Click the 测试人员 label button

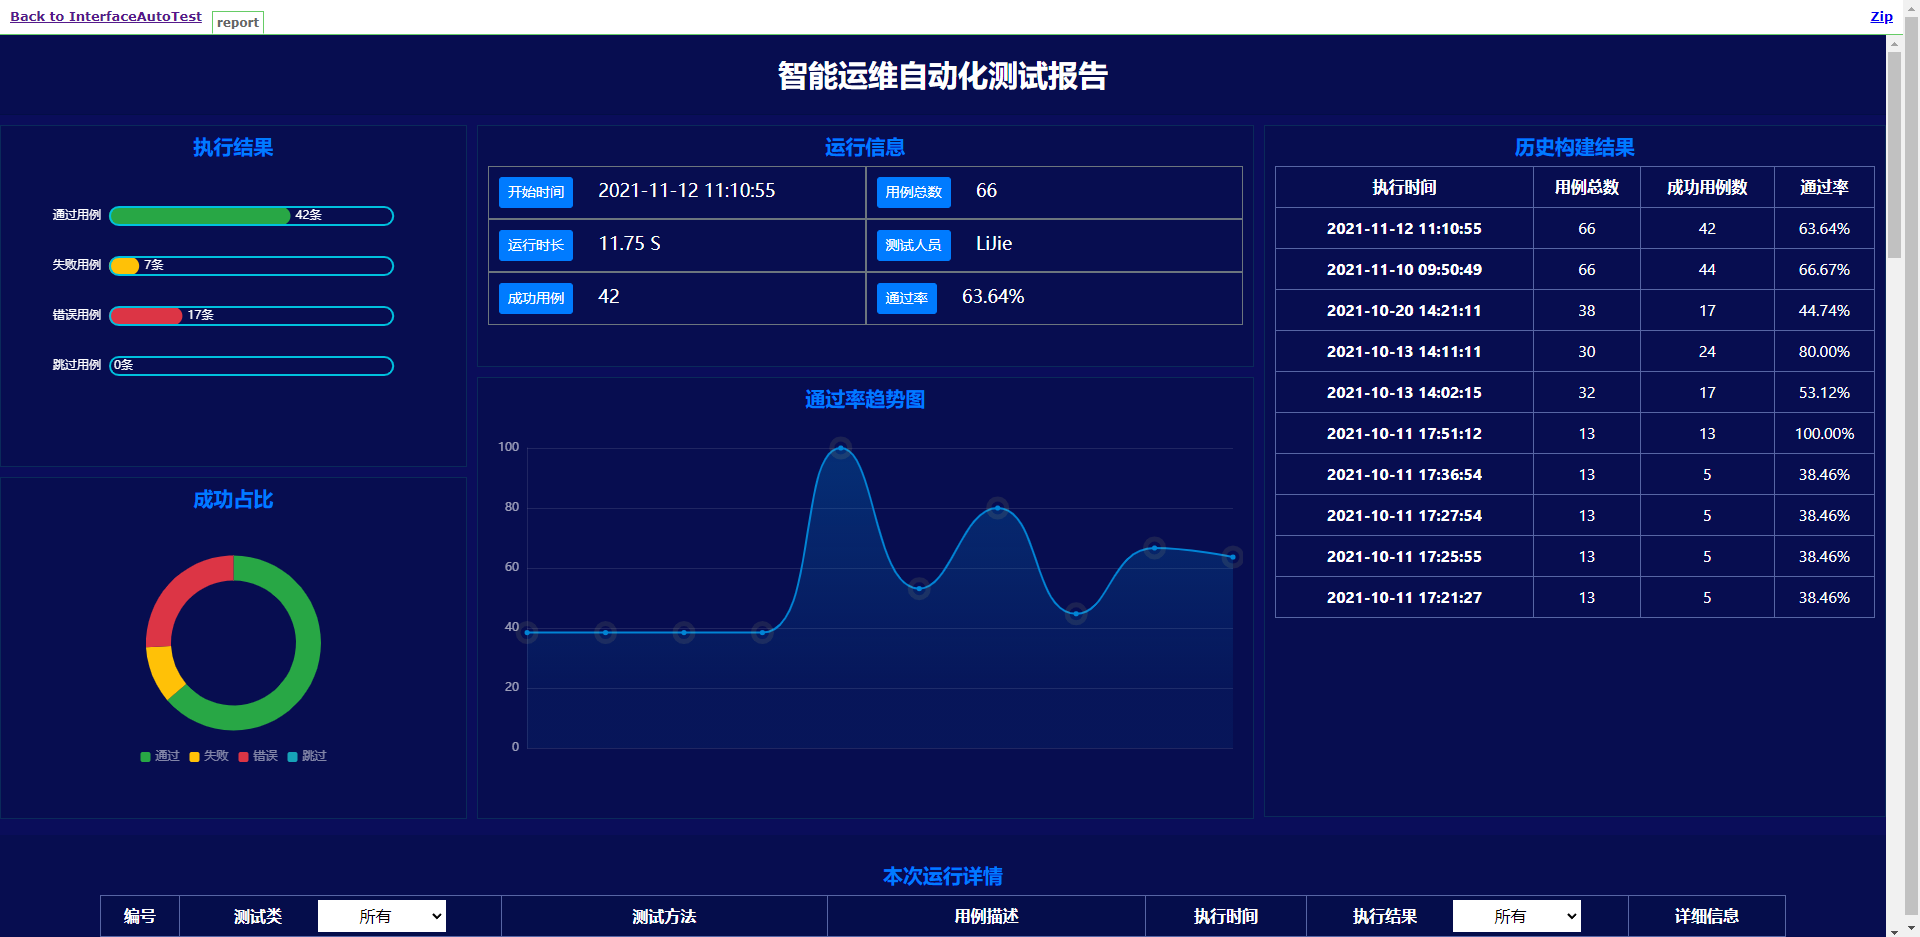(x=914, y=245)
